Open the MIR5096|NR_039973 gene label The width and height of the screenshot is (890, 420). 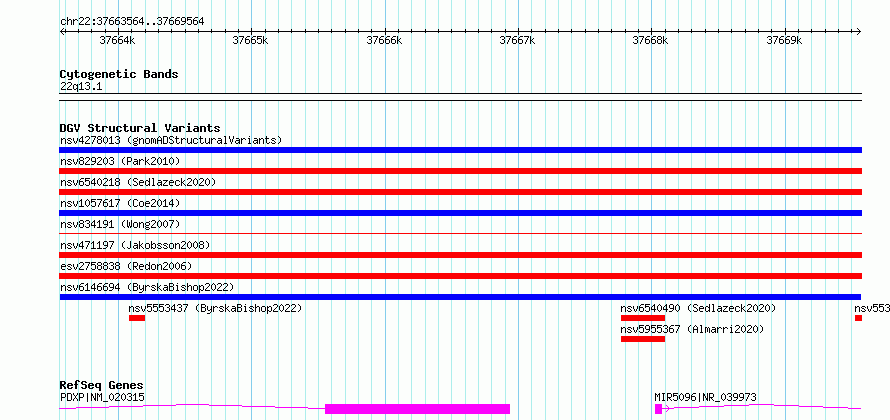click(706, 397)
